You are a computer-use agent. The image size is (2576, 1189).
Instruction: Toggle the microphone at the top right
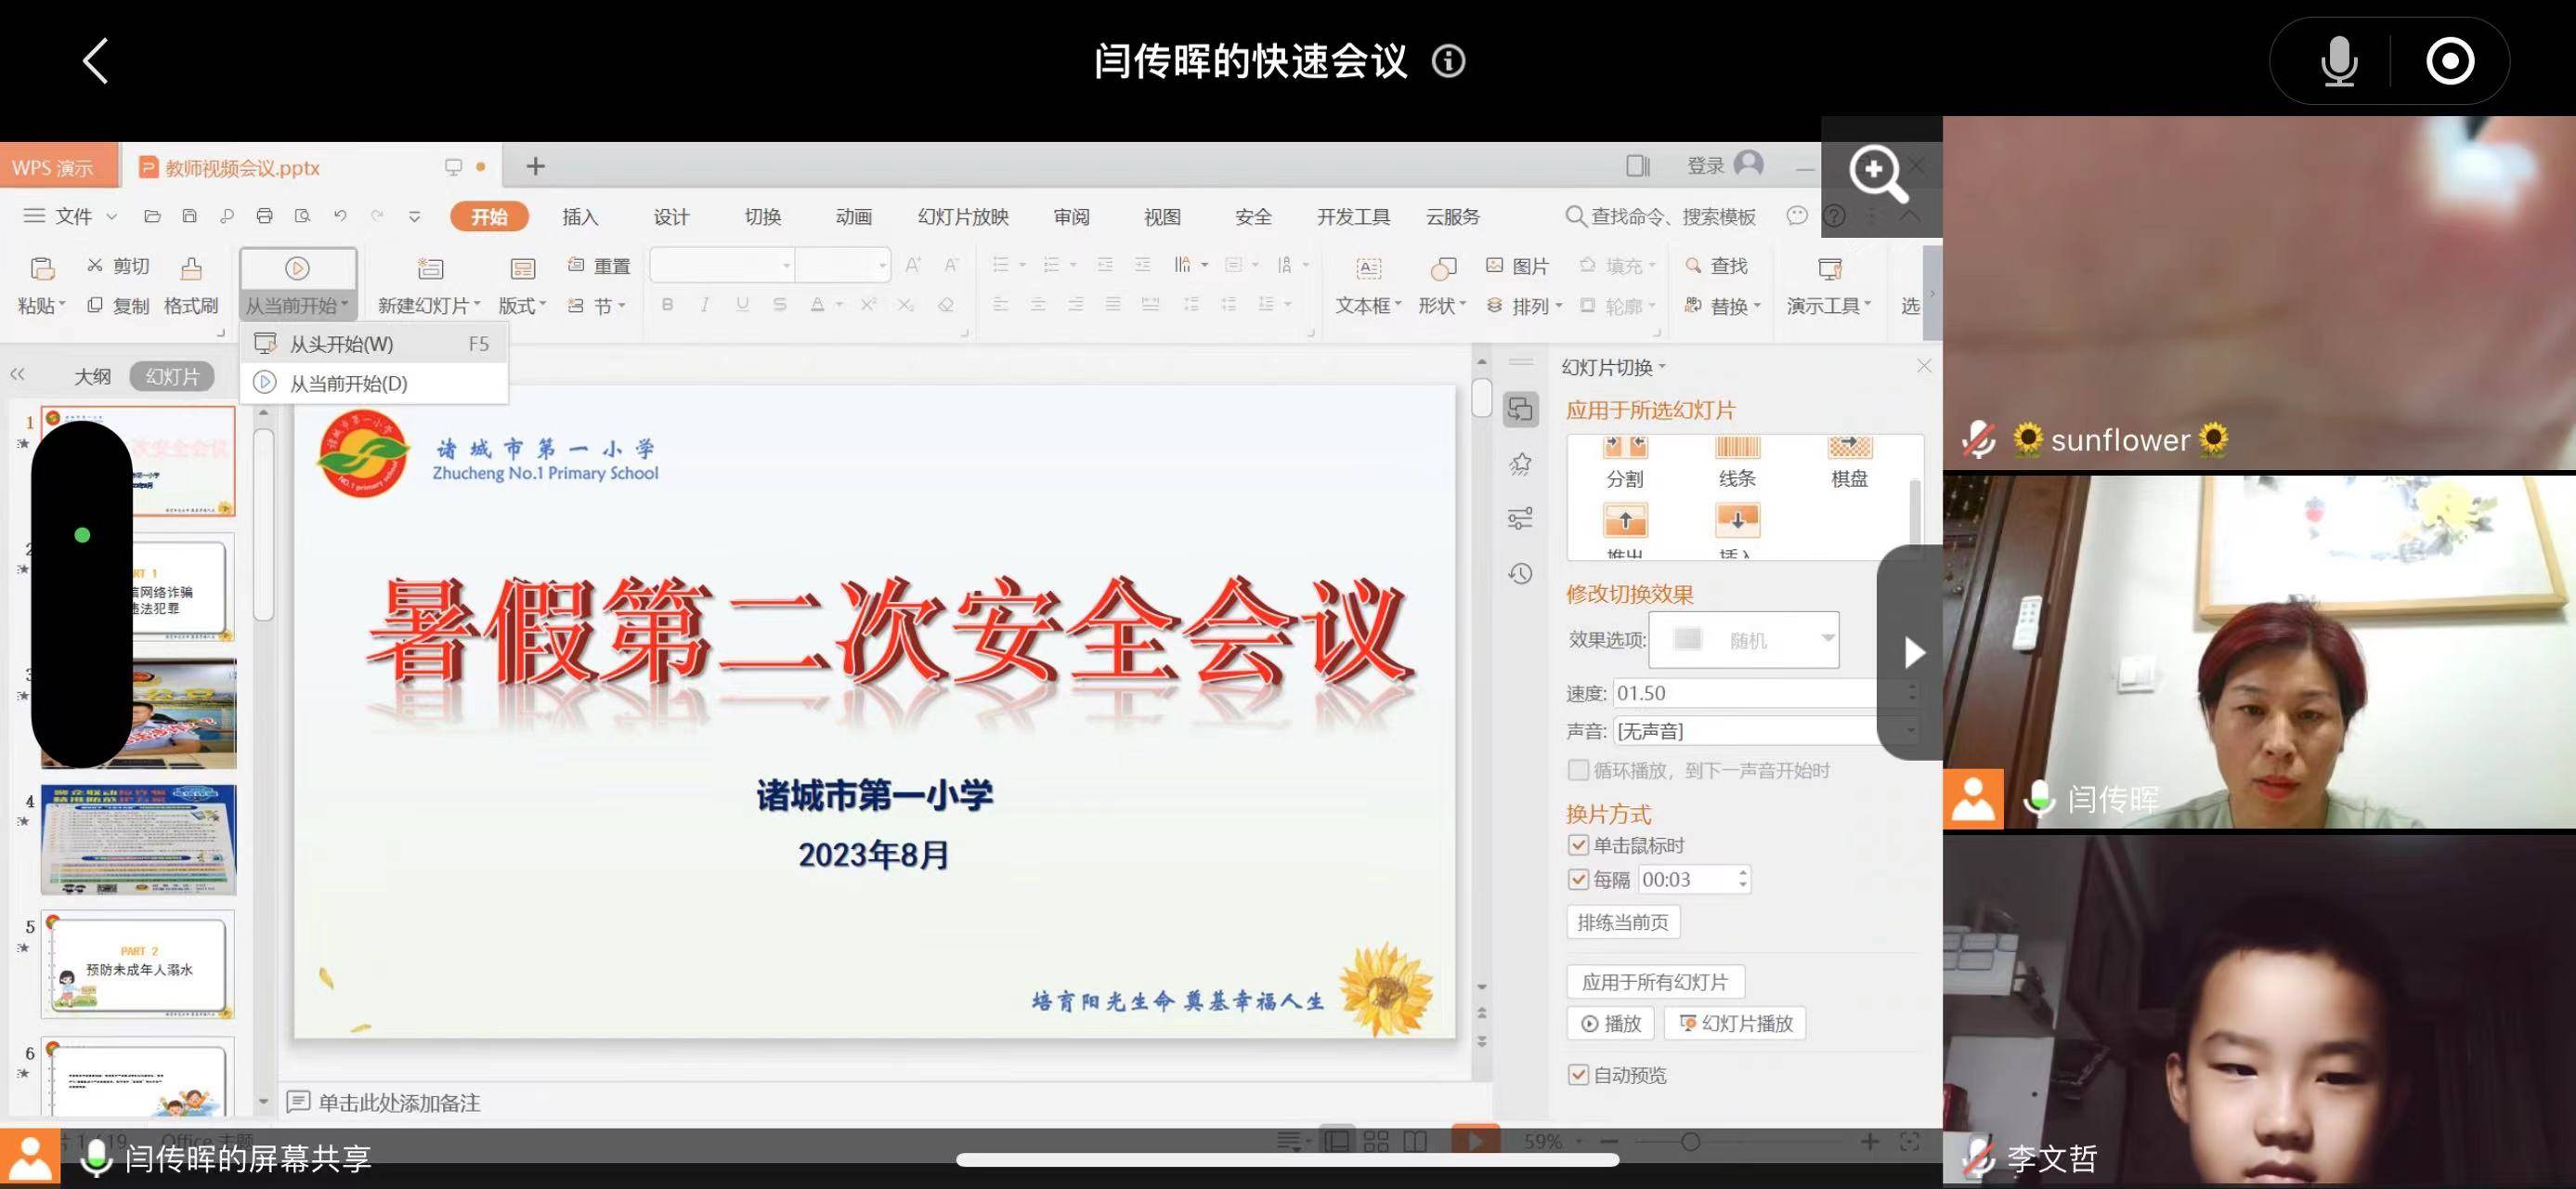pyautogui.click(x=2338, y=61)
